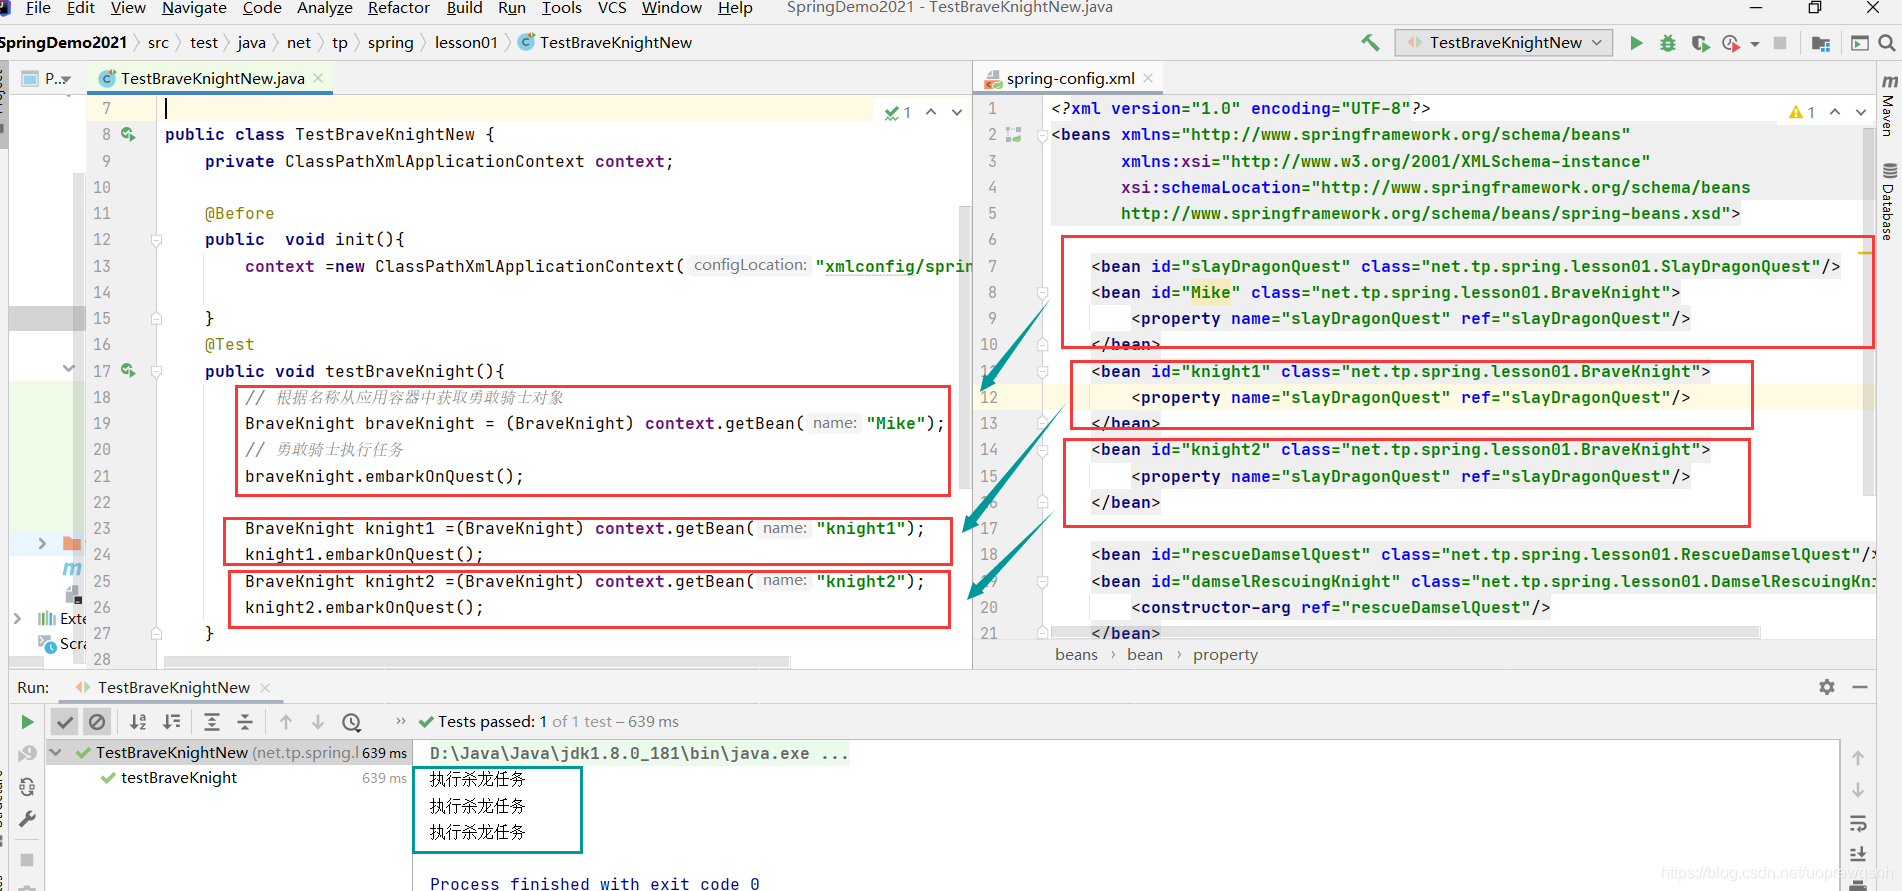Select the TestBraveKnightNew Run panel tab
This screenshot has width=1902, height=891.
172,688
